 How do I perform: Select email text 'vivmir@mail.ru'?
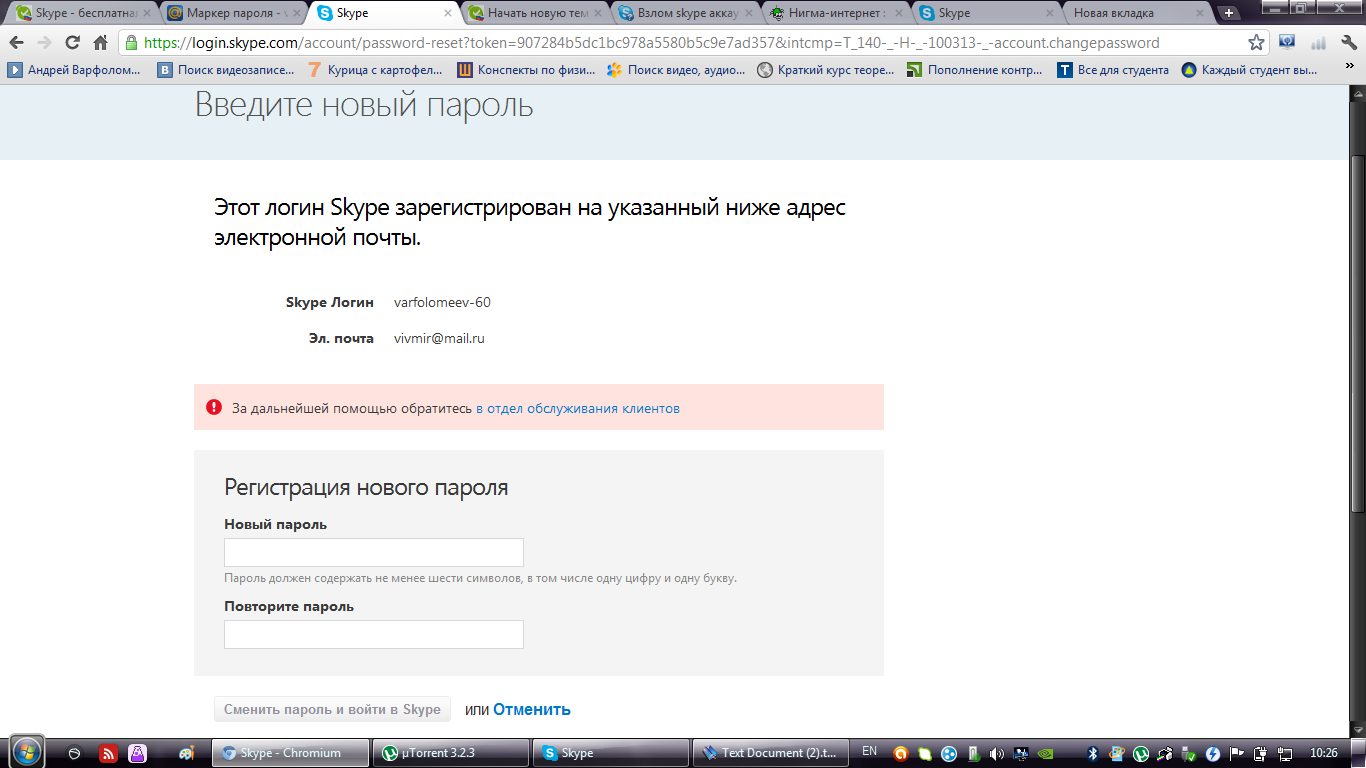(x=439, y=338)
